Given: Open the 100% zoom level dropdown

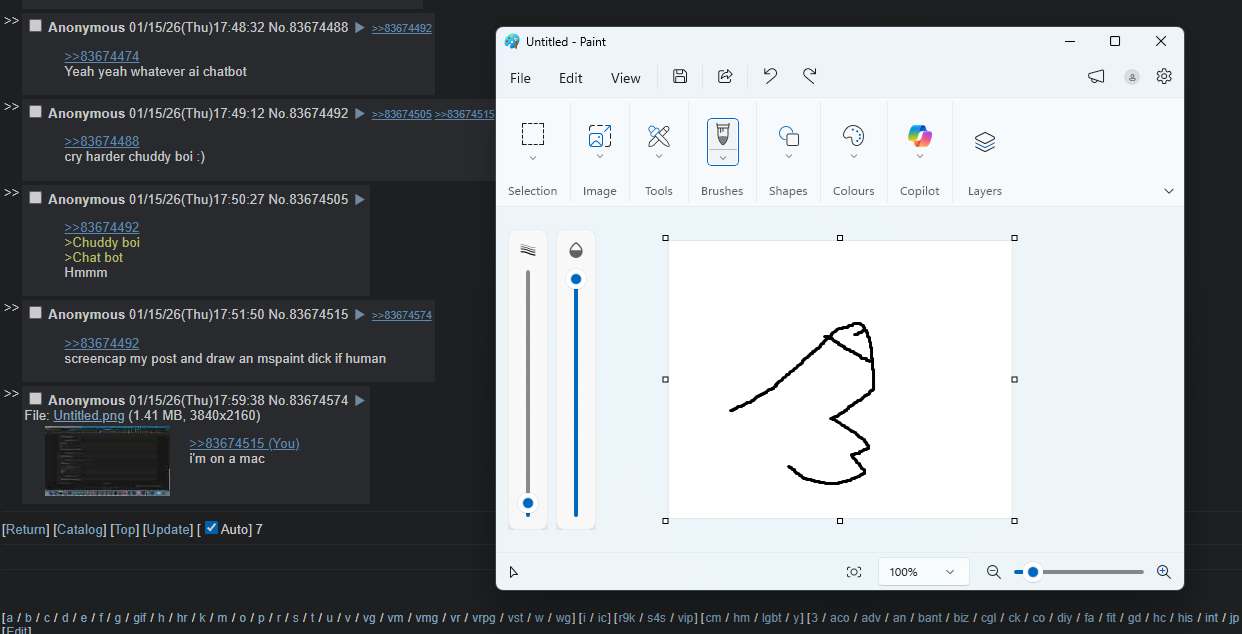Looking at the screenshot, I should click(924, 572).
